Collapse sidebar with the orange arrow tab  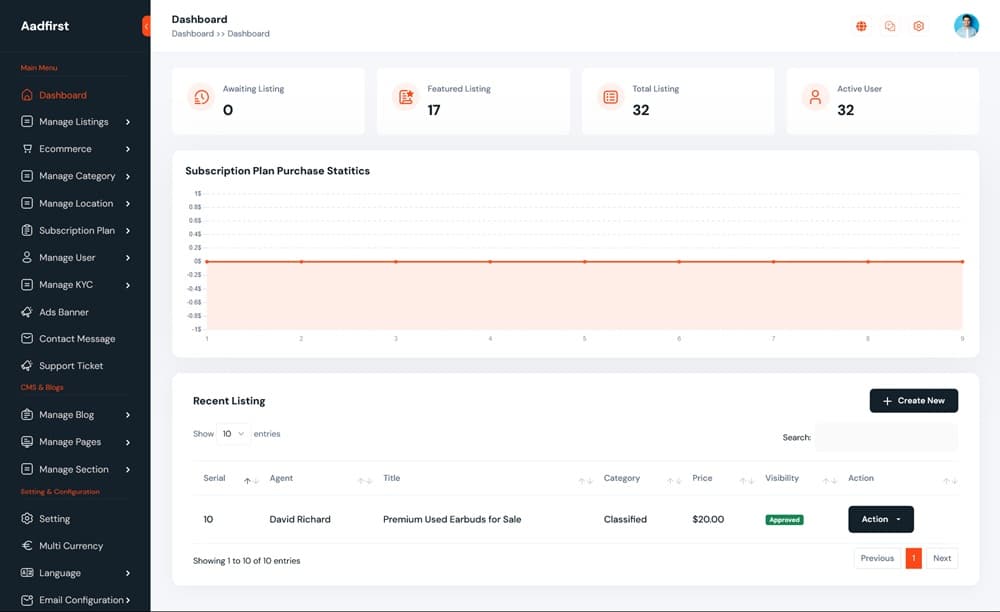point(147,26)
